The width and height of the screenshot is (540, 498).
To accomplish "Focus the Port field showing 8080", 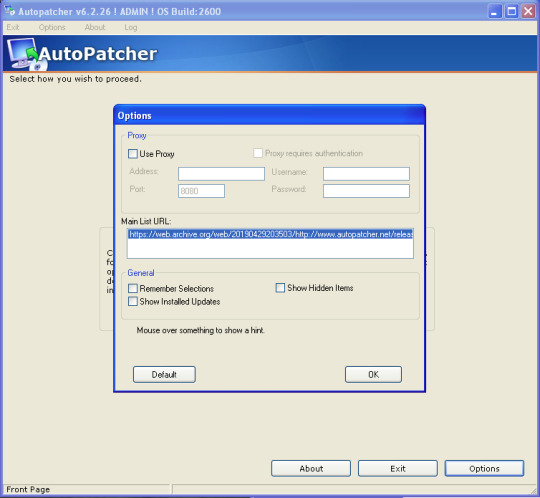I will click(201, 191).
